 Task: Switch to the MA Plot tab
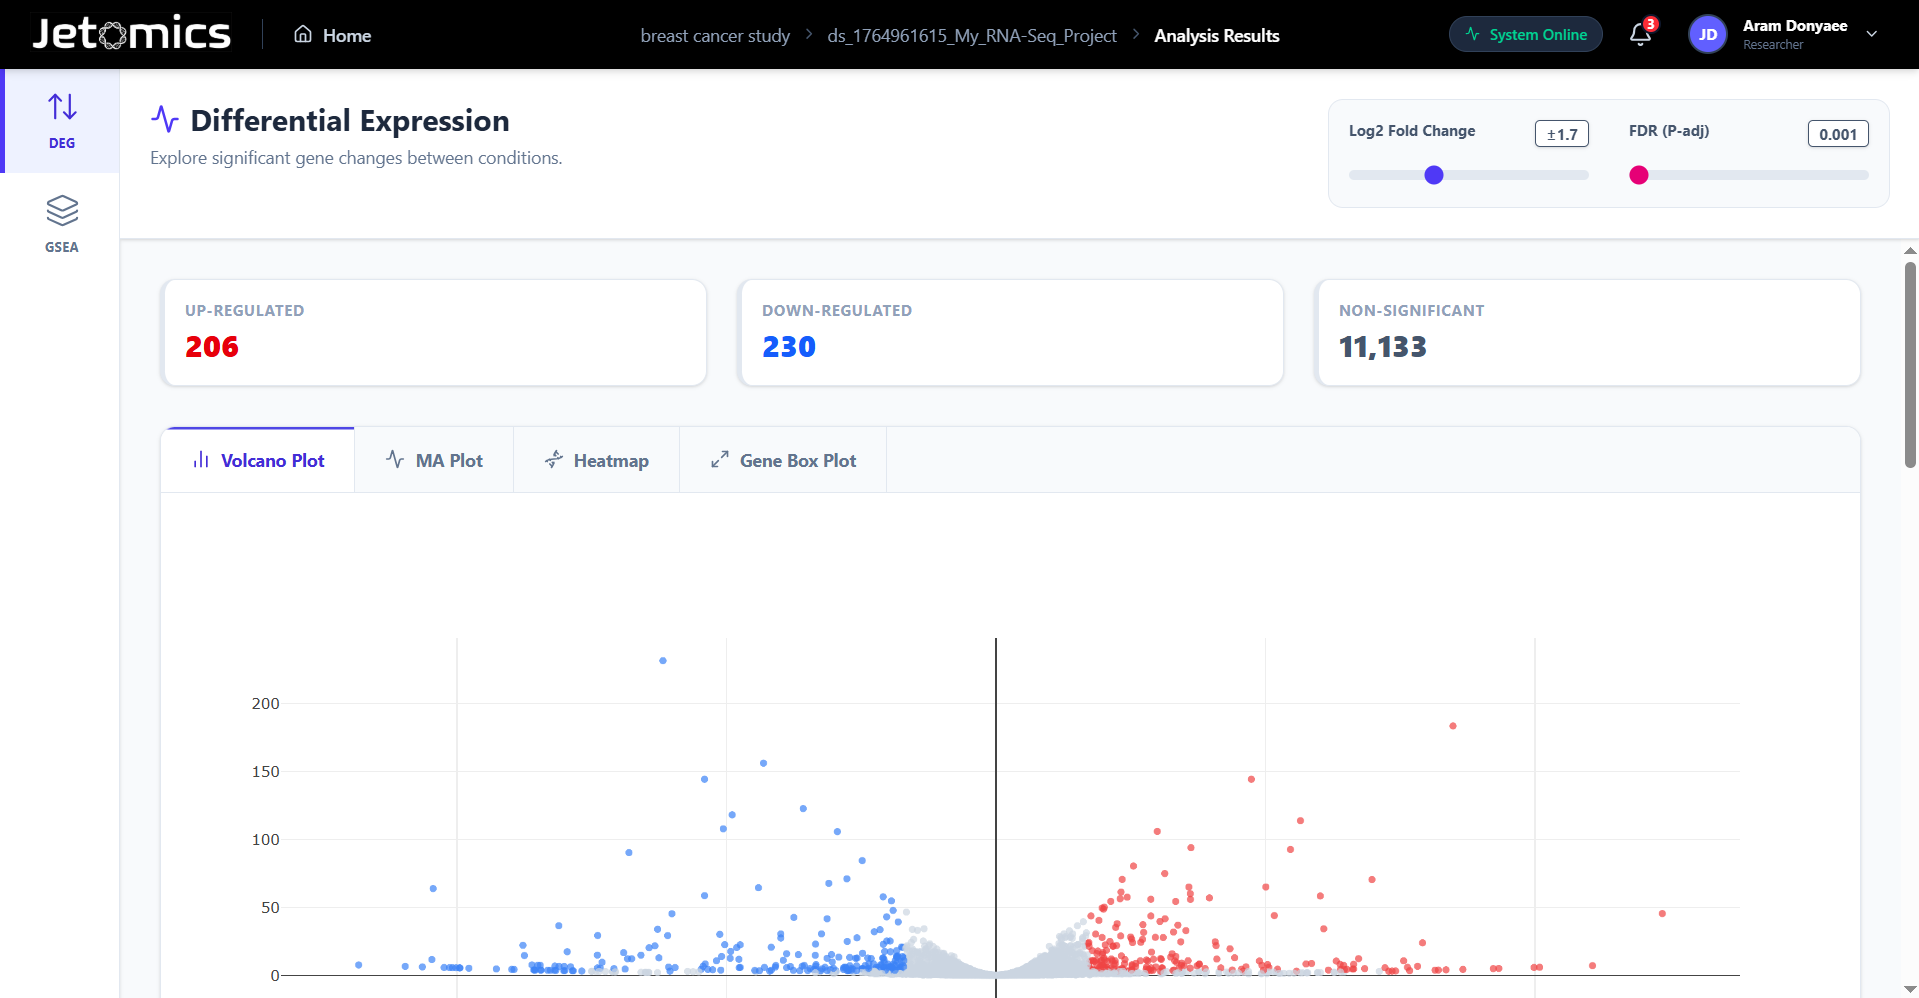pos(434,460)
